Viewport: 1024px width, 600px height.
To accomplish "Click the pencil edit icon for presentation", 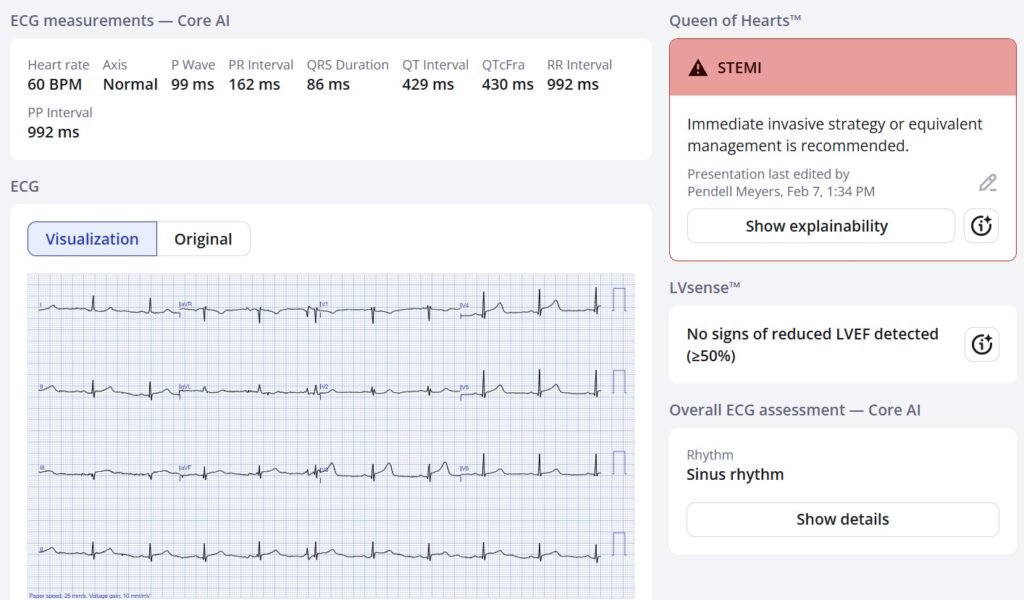I will pyautogui.click(x=987, y=182).
